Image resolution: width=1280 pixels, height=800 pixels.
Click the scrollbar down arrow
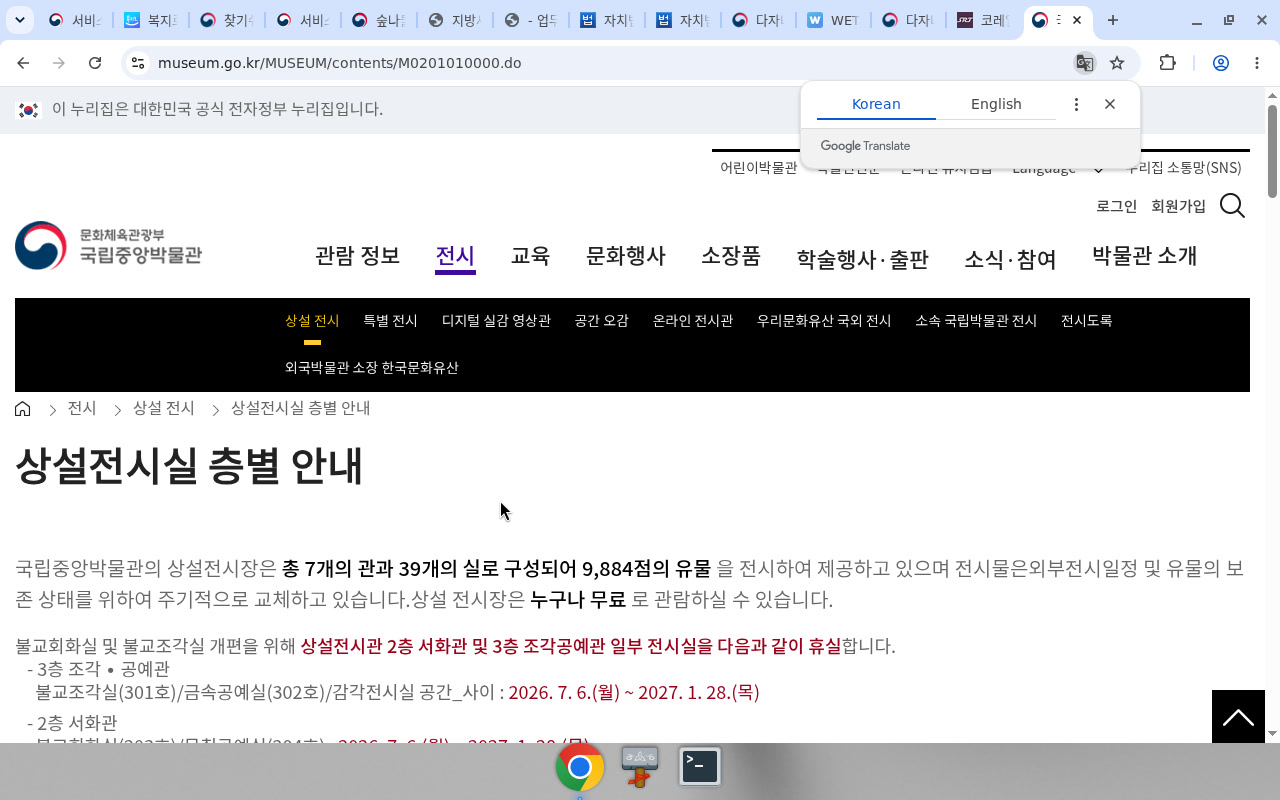tap(1272, 733)
